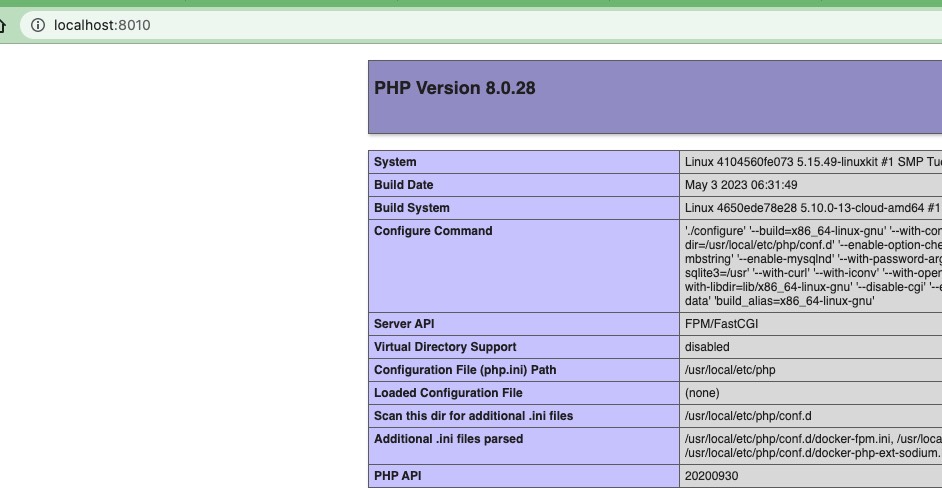Image resolution: width=942 pixels, height=488 pixels.
Task: Click the Server API row label
Action: point(404,324)
